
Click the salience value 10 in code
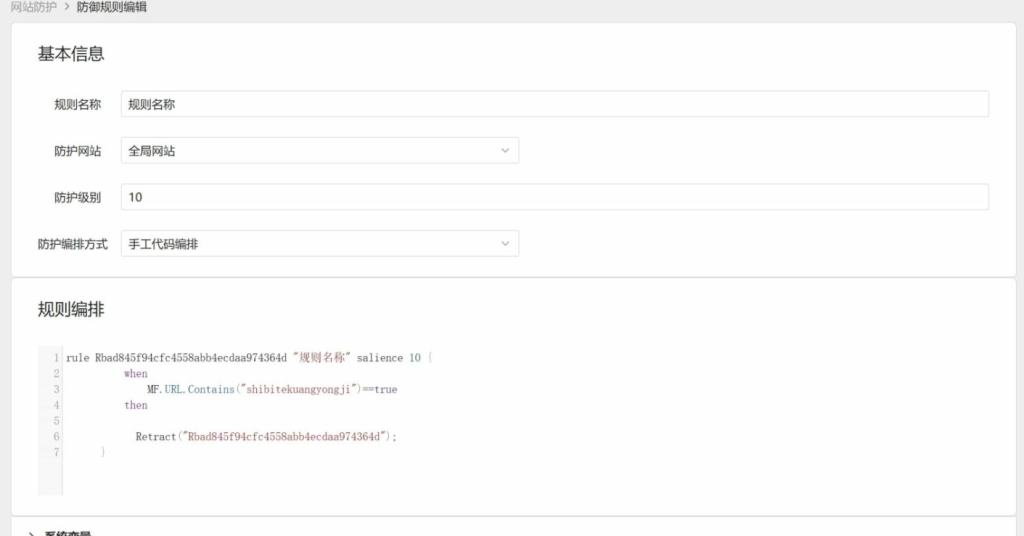[414, 358]
